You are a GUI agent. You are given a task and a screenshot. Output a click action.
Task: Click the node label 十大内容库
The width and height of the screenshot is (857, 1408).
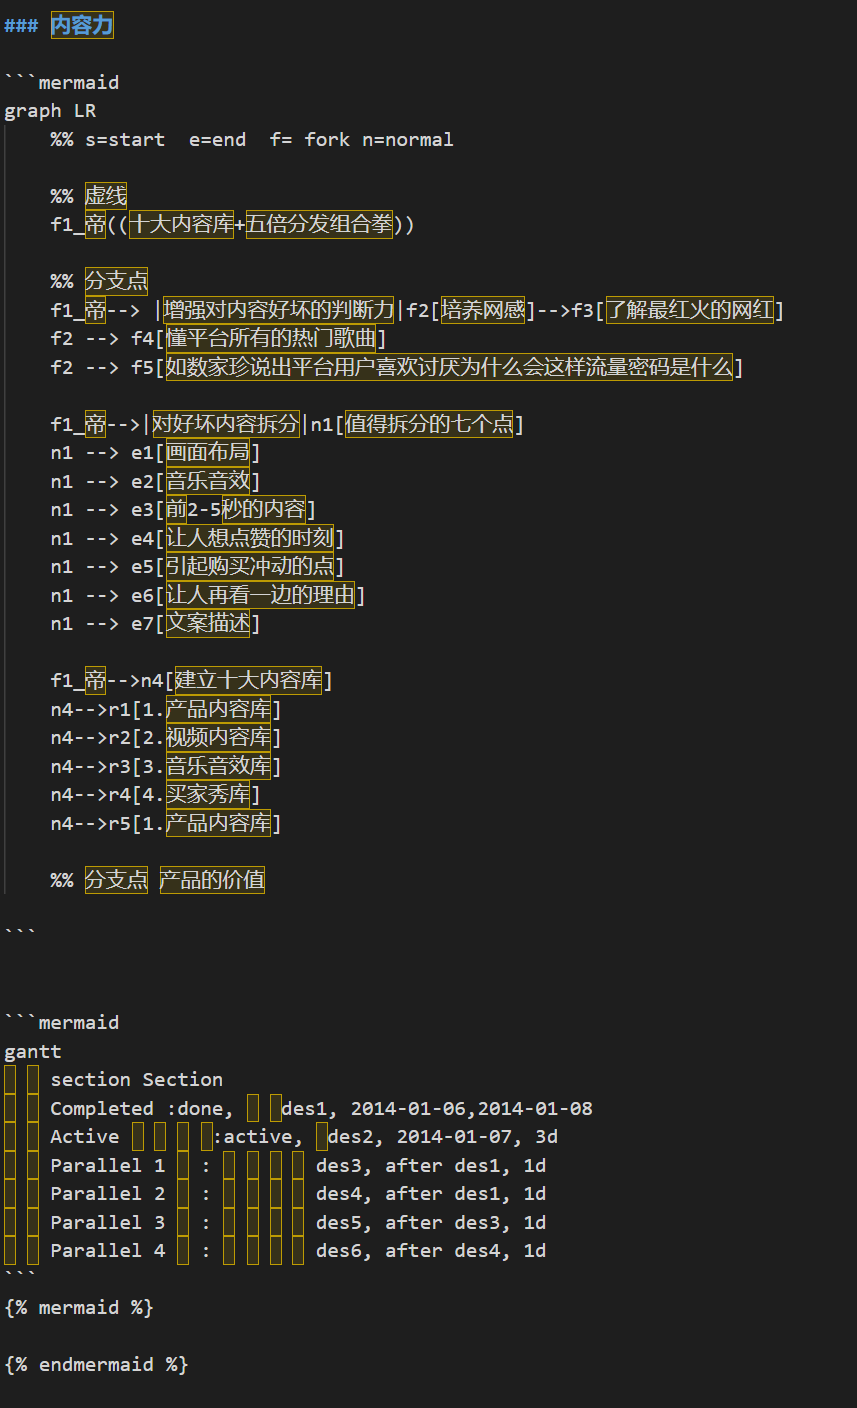click(x=182, y=224)
